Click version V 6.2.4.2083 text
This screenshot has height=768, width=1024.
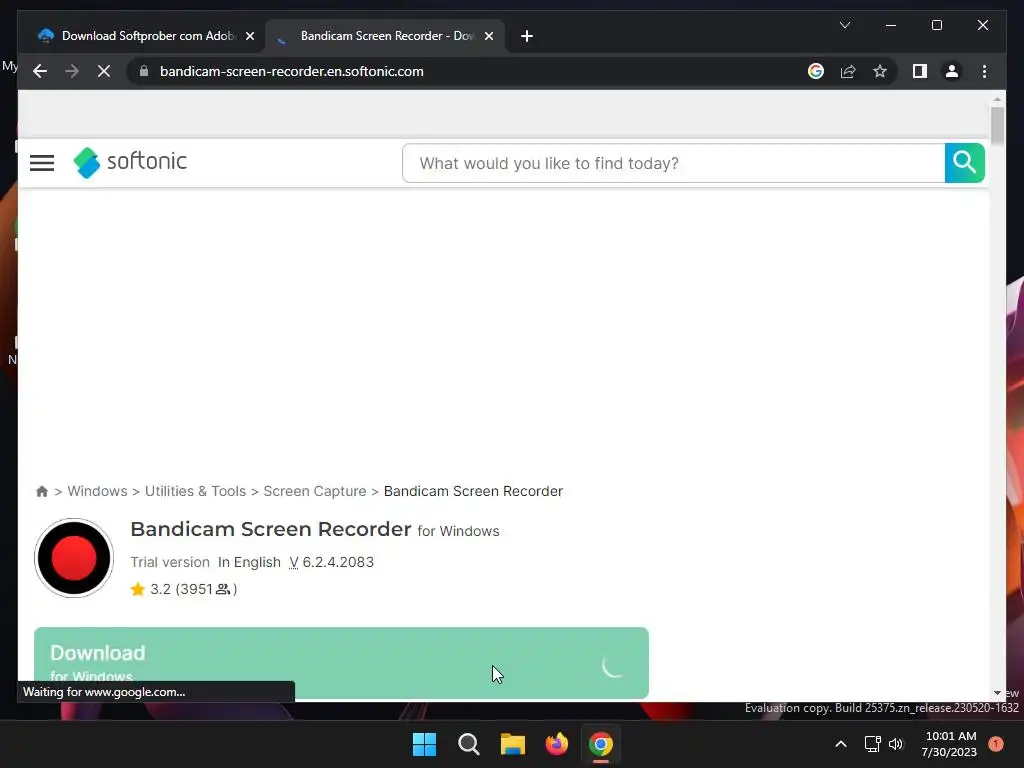point(332,562)
